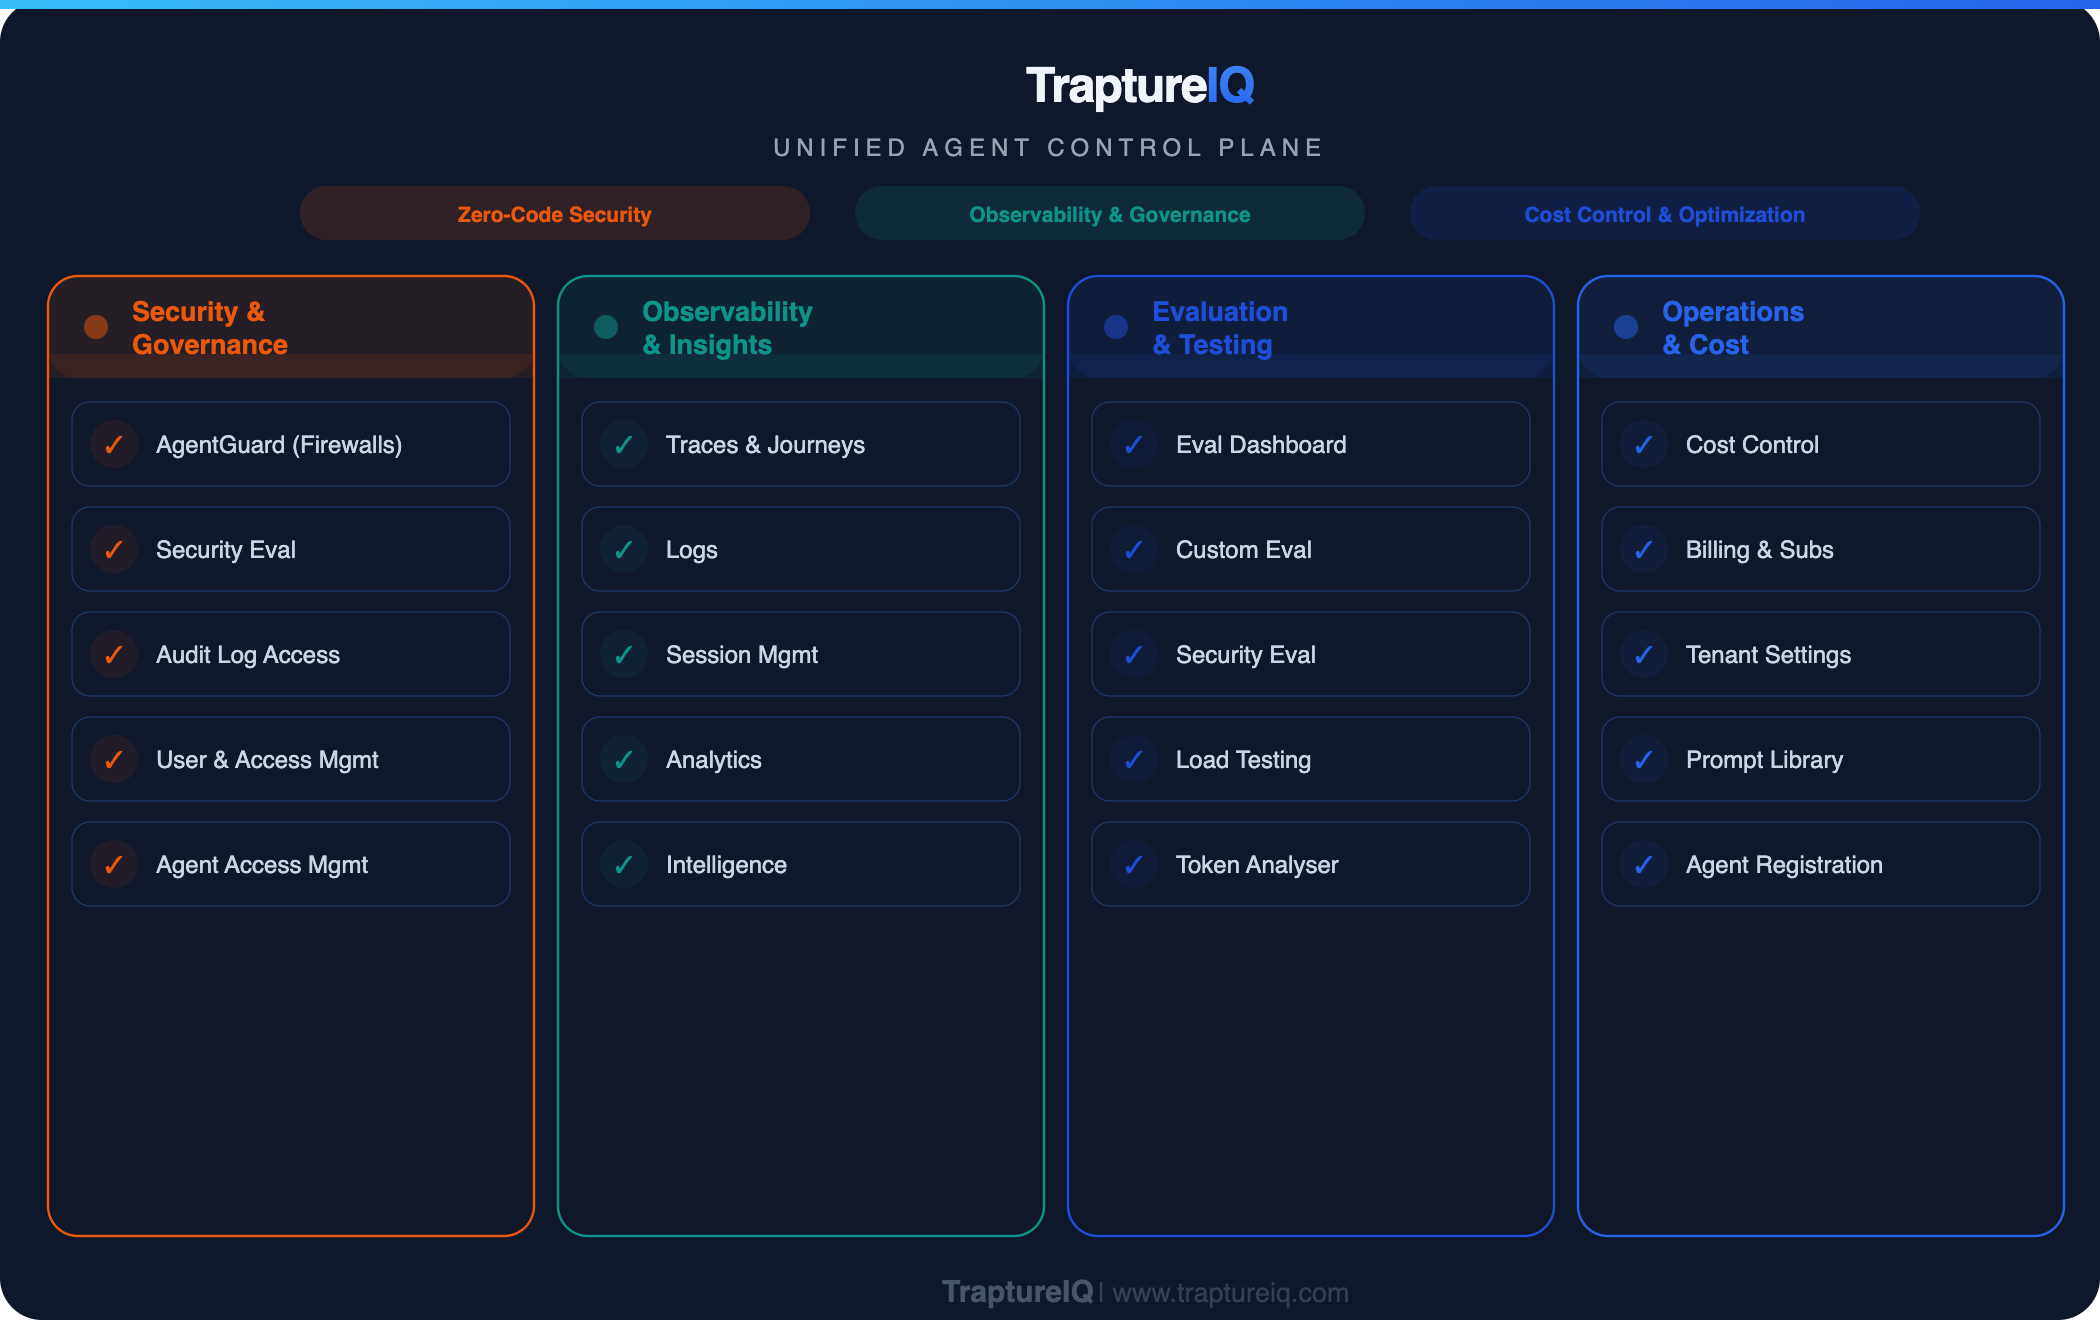Select the Token Analyser card

tap(1310, 864)
